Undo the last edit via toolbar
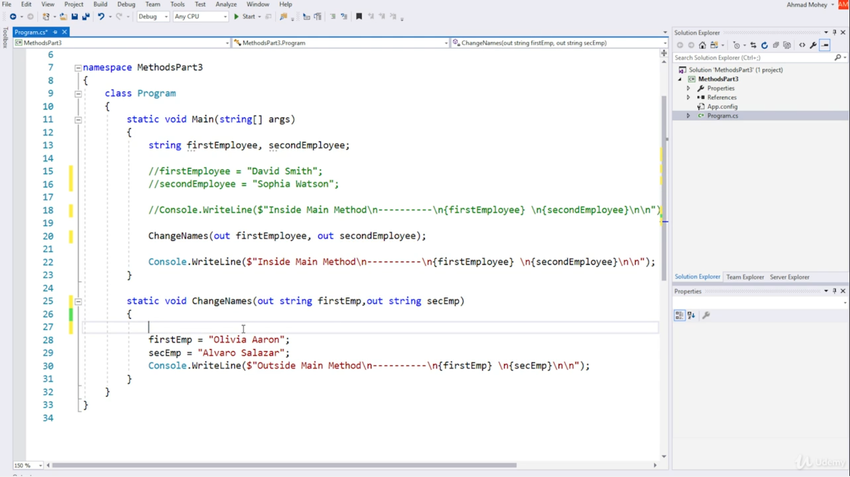This screenshot has width=850, height=477. pos(101,17)
